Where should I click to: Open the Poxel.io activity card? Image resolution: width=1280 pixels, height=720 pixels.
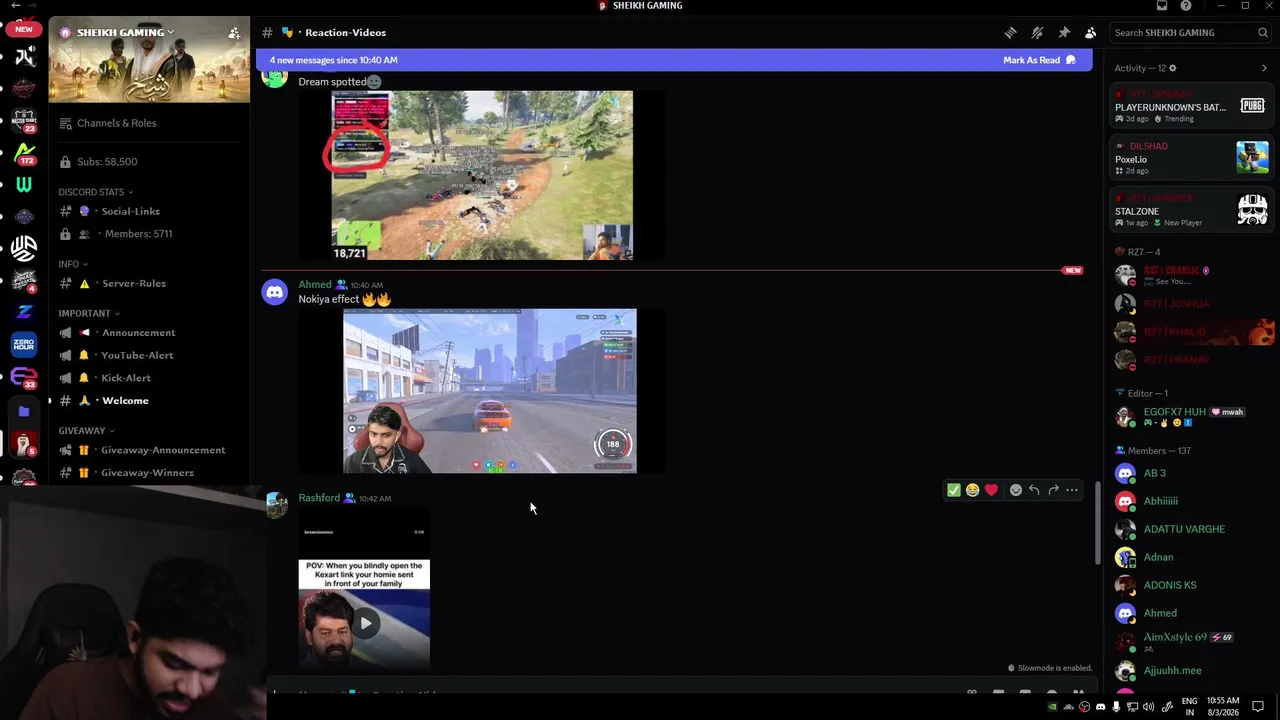1191,158
